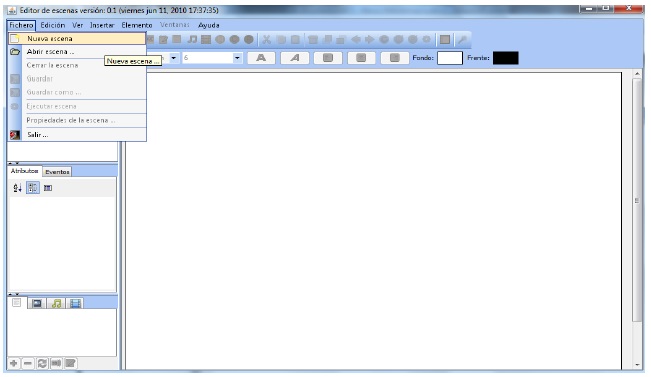Click the scissors cut icon in toolbar
Viewport: 651px width, 377px height.
coord(267,39)
